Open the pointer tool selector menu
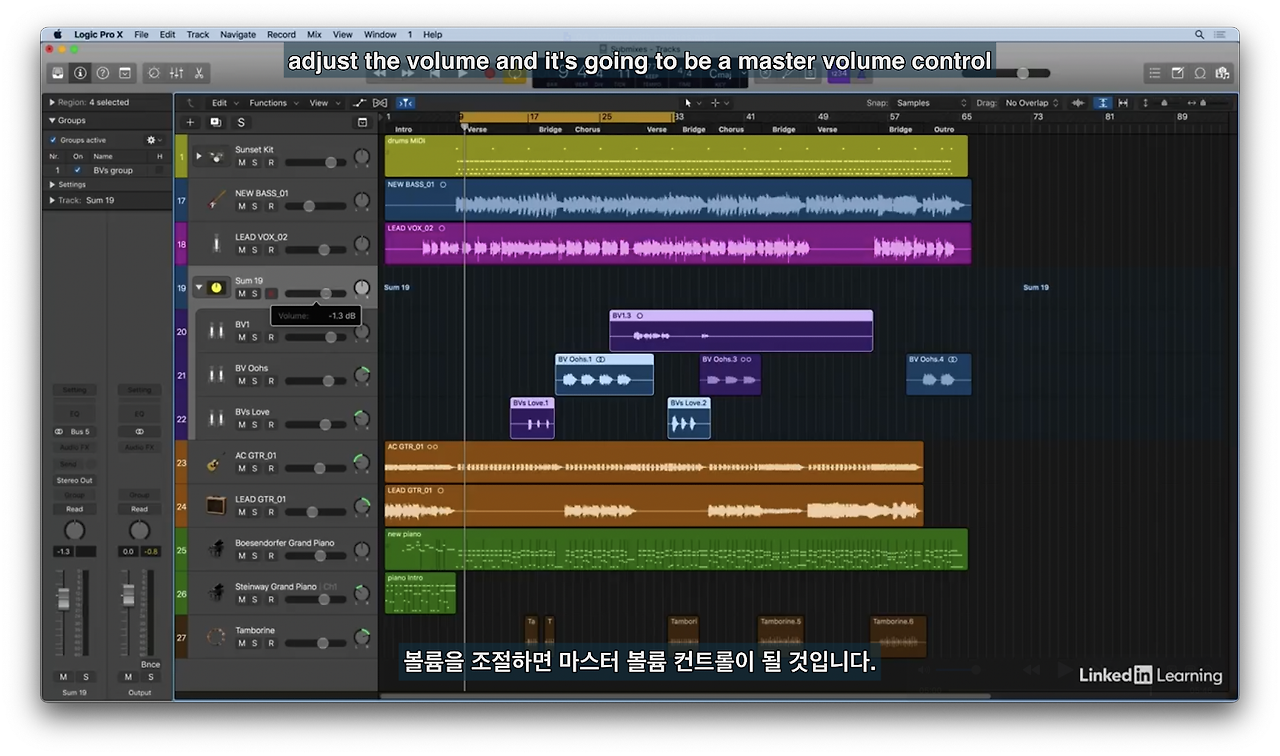Screen dimensions: 1280x756 (x=692, y=103)
